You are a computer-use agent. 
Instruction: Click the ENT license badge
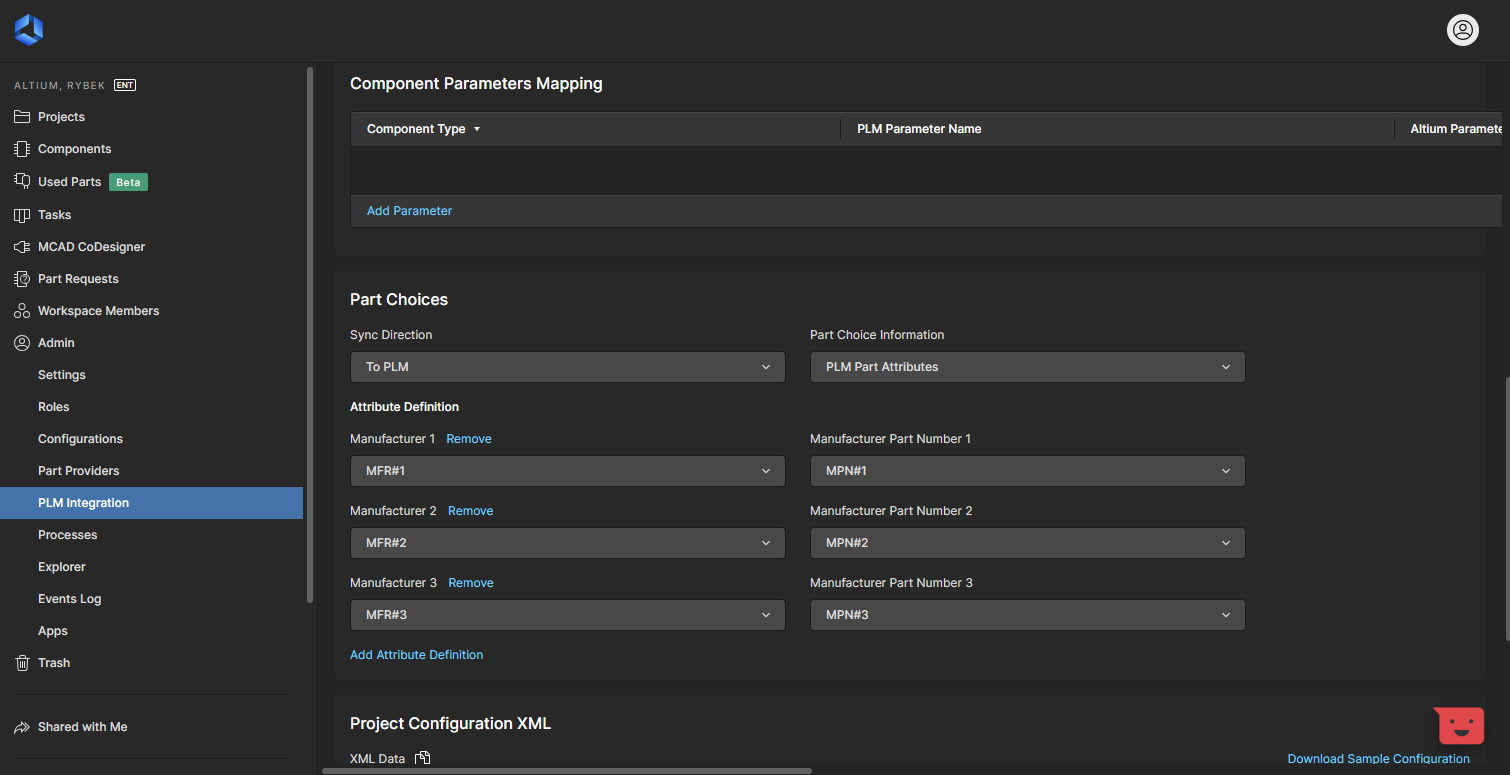125,85
